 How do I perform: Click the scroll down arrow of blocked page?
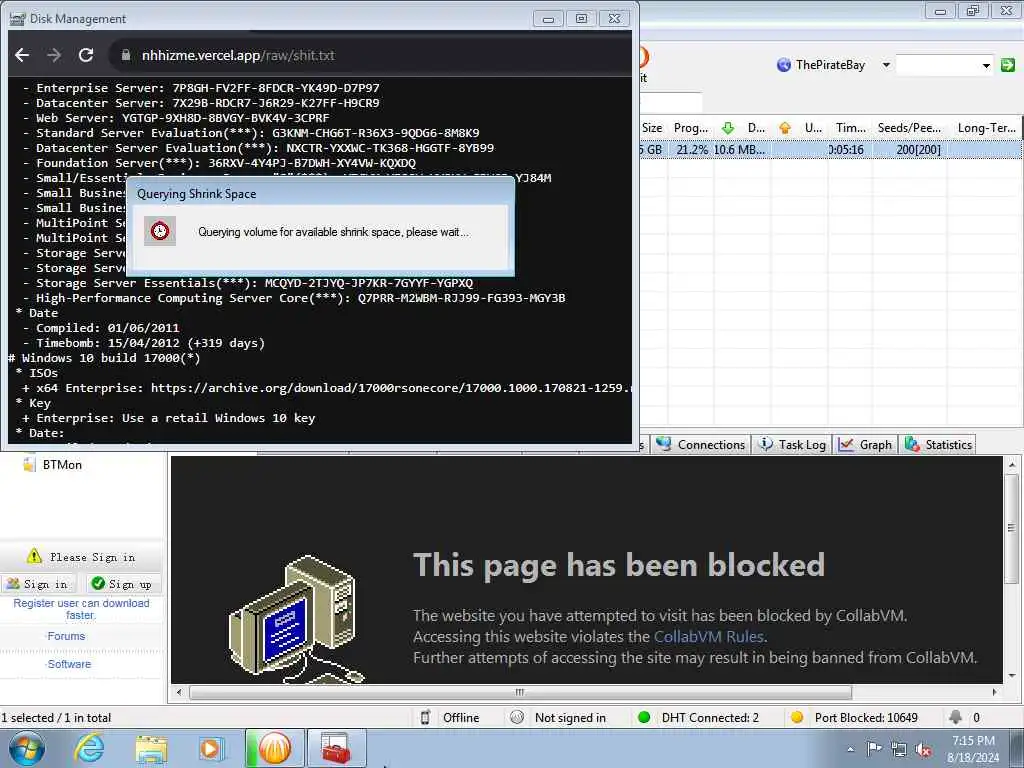tap(1012, 676)
